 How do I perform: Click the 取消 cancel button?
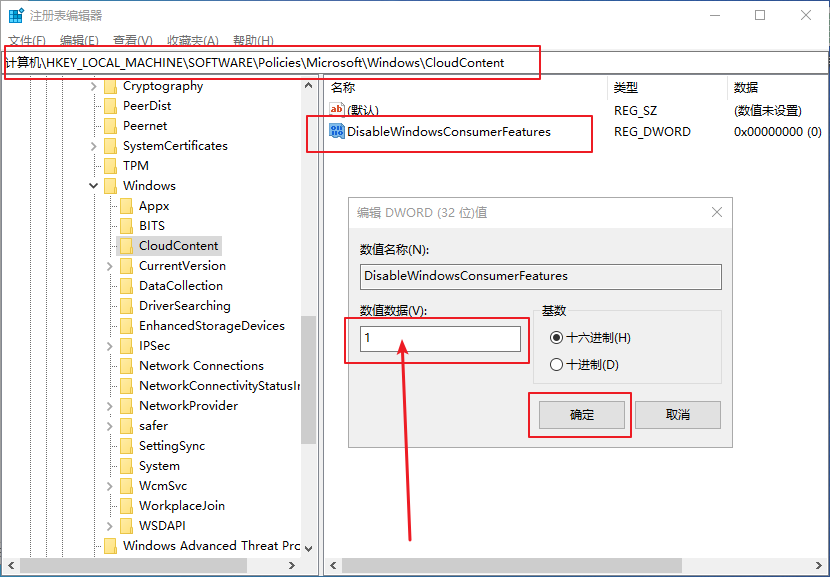[x=677, y=415]
